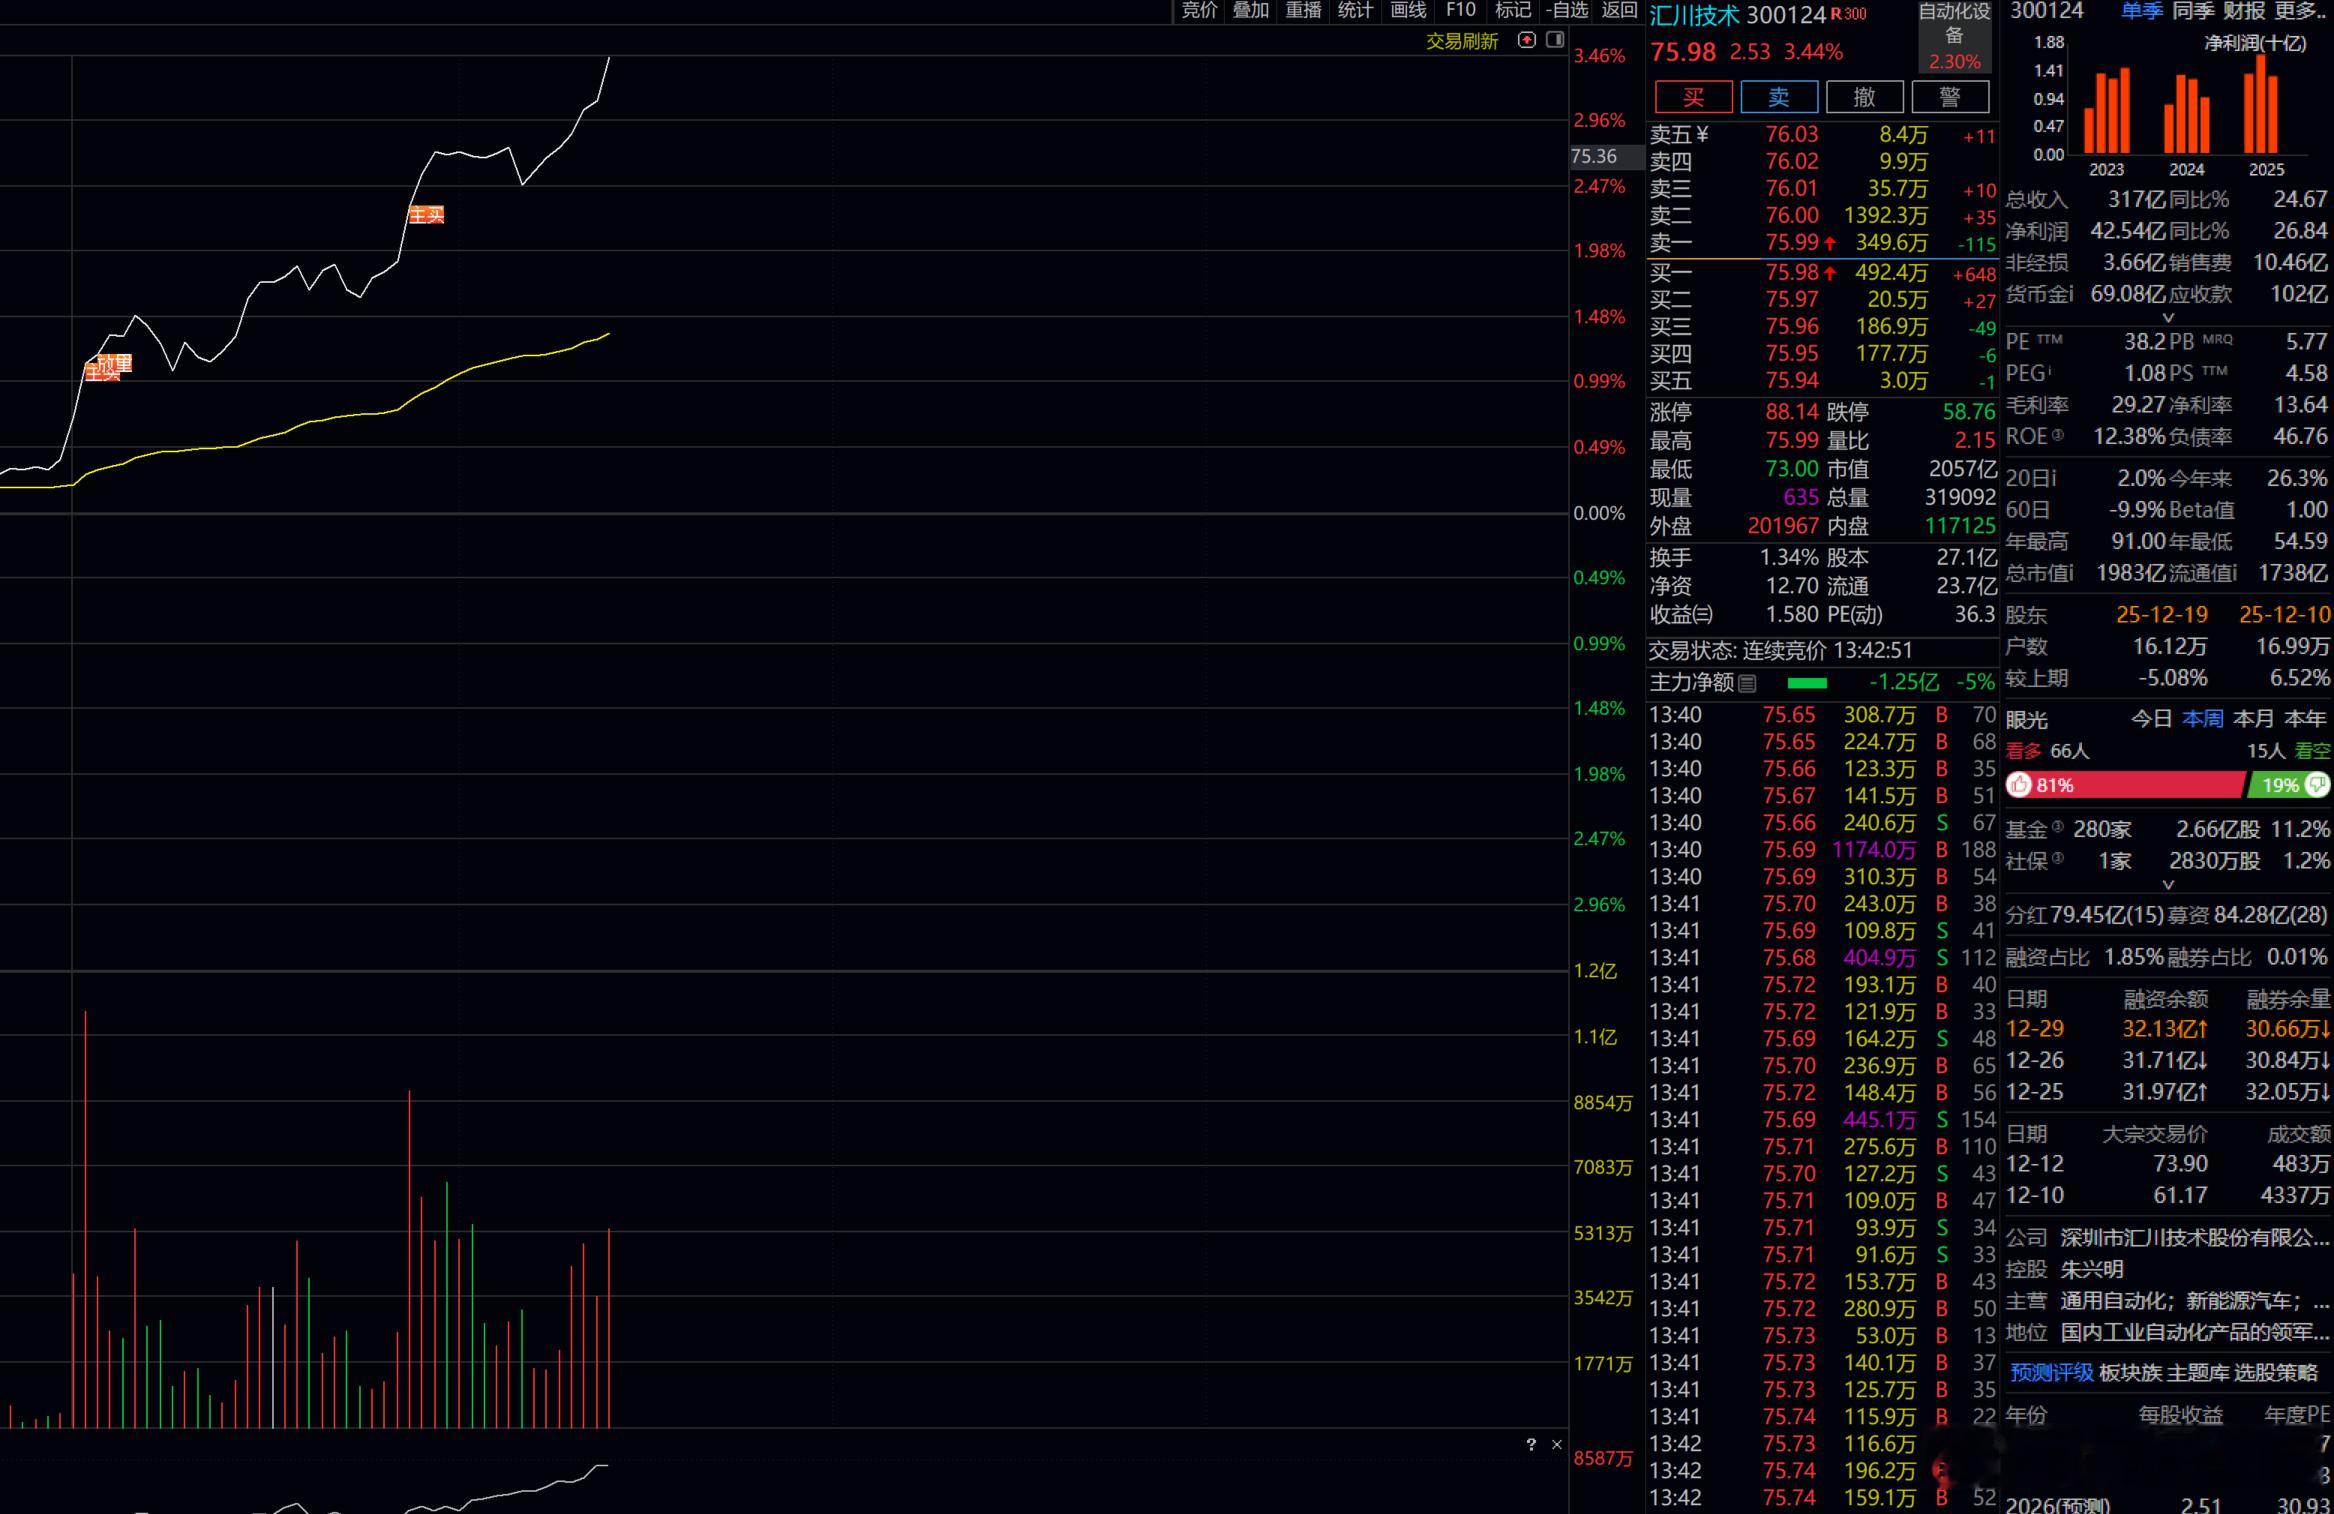The height and width of the screenshot is (1514, 2334).
Task: Toggle the side panel layout icon
Action: coord(1555,40)
